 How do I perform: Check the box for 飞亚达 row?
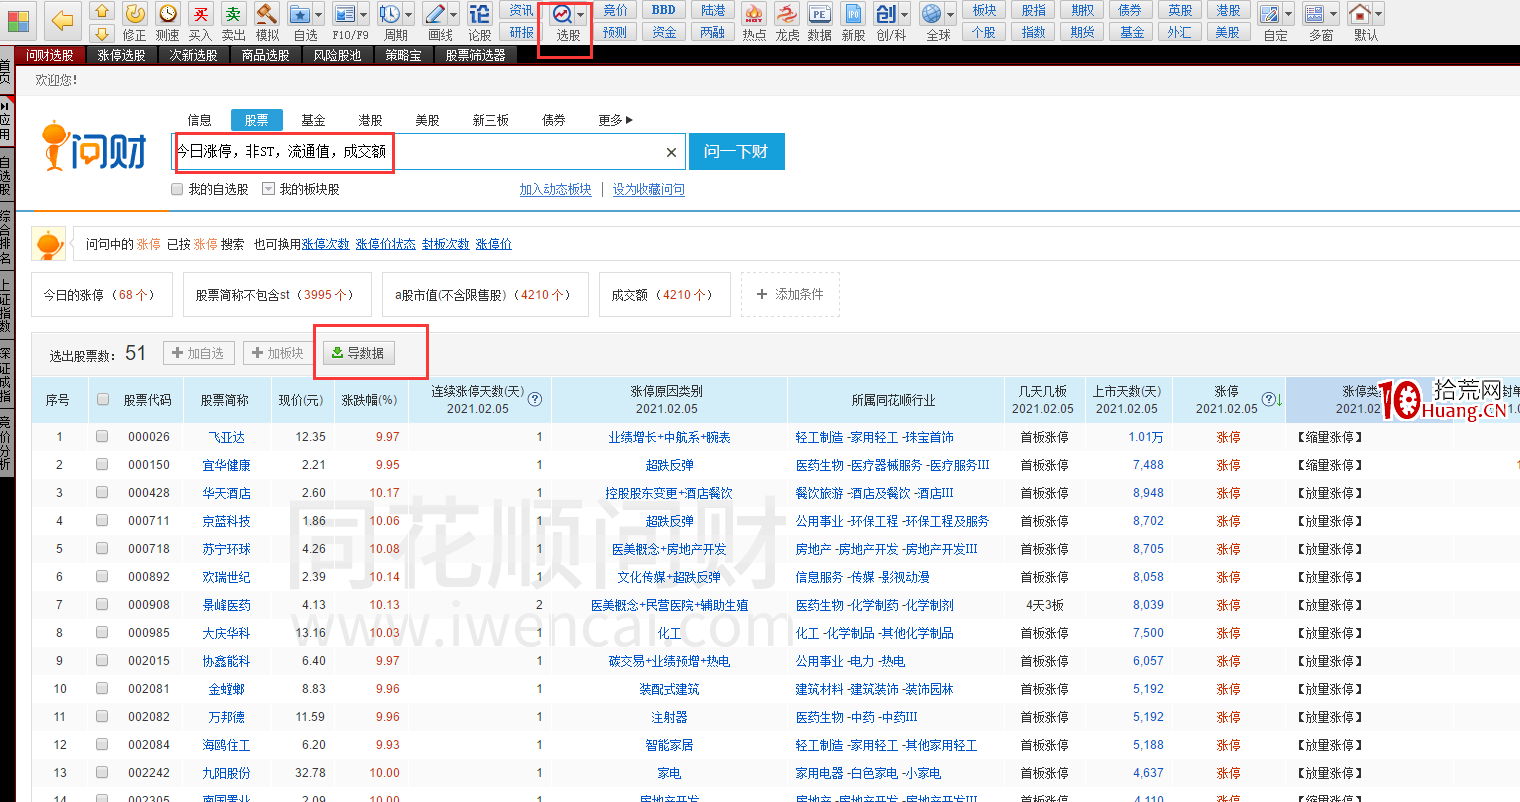102,437
